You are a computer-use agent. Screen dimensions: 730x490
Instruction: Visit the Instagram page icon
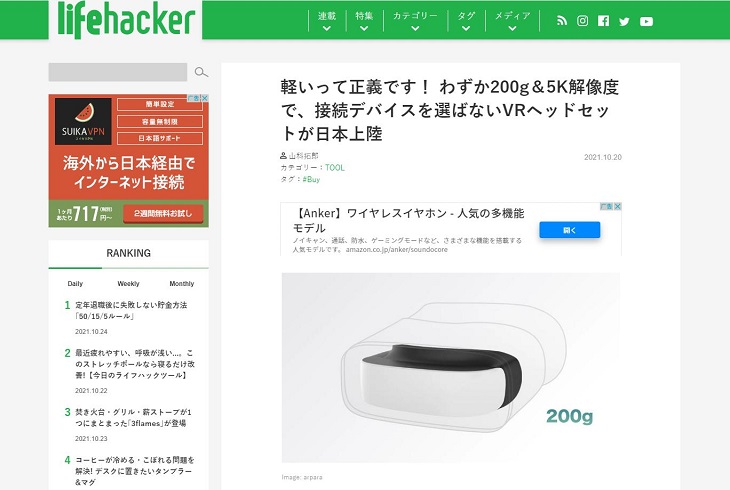pyautogui.click(x=582, y=20)
